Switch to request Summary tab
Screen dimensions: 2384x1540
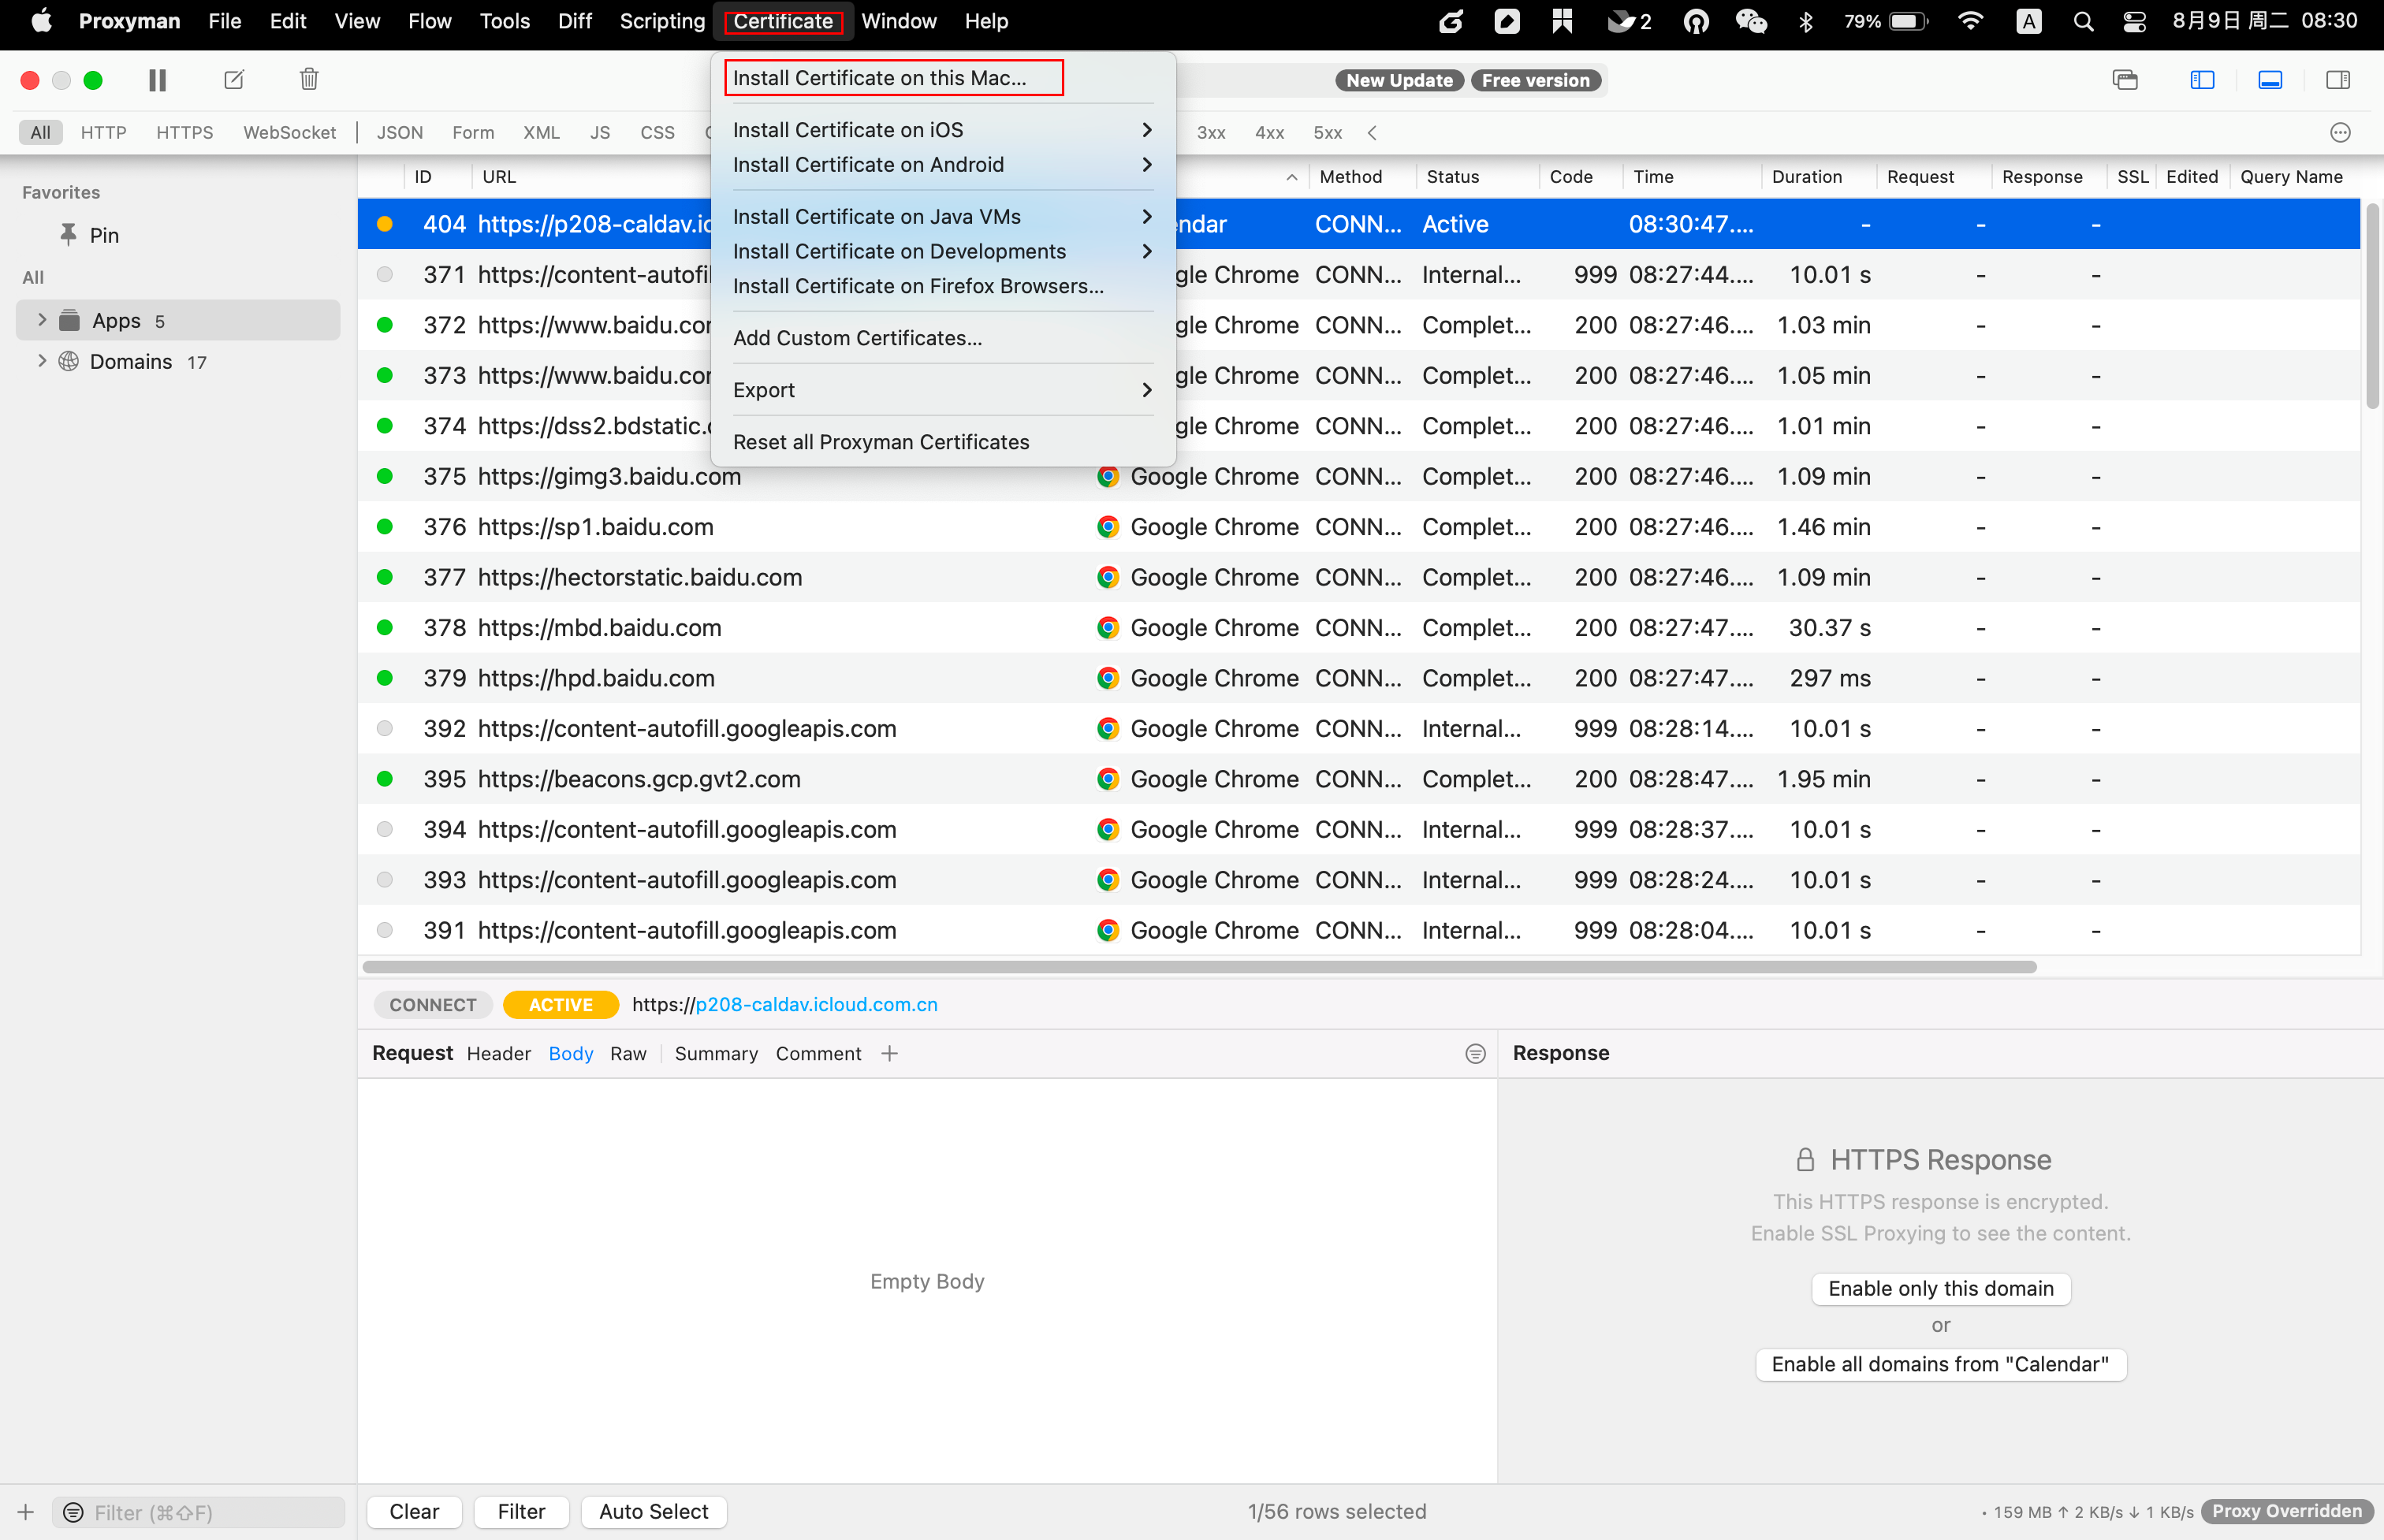pyautogui.click(x=716, y=1053)
